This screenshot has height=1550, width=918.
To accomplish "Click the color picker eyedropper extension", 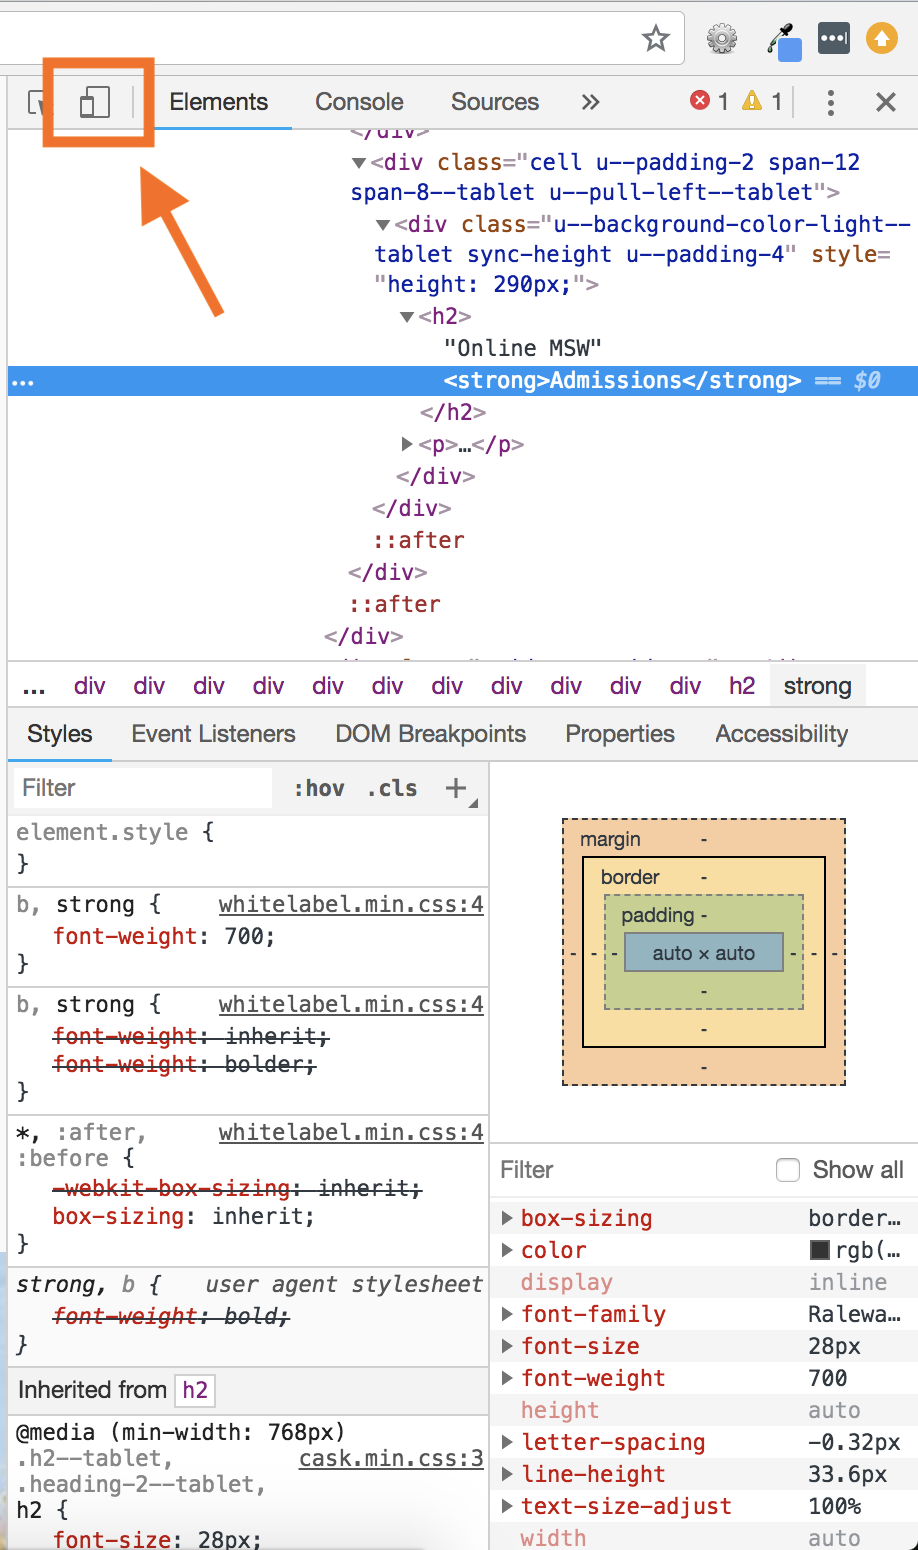I will click(783, 41).
